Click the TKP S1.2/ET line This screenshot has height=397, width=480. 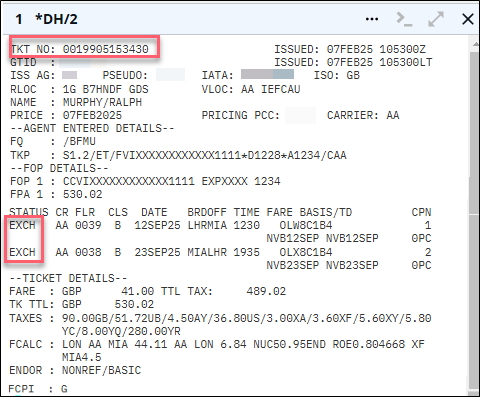[178, 155]
